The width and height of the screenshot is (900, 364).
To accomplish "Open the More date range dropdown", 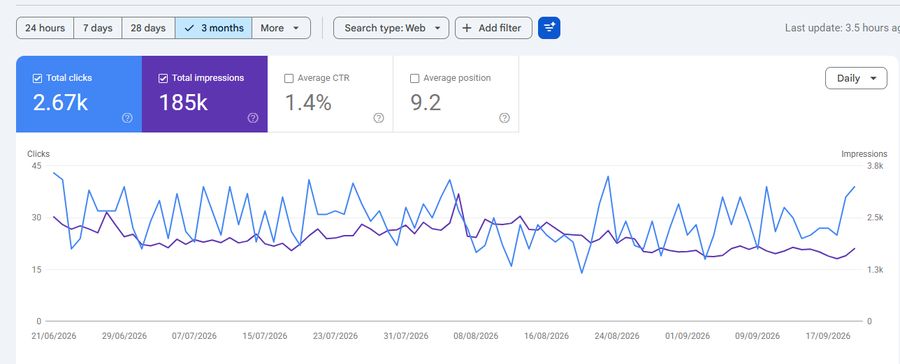I will (281, 28).
